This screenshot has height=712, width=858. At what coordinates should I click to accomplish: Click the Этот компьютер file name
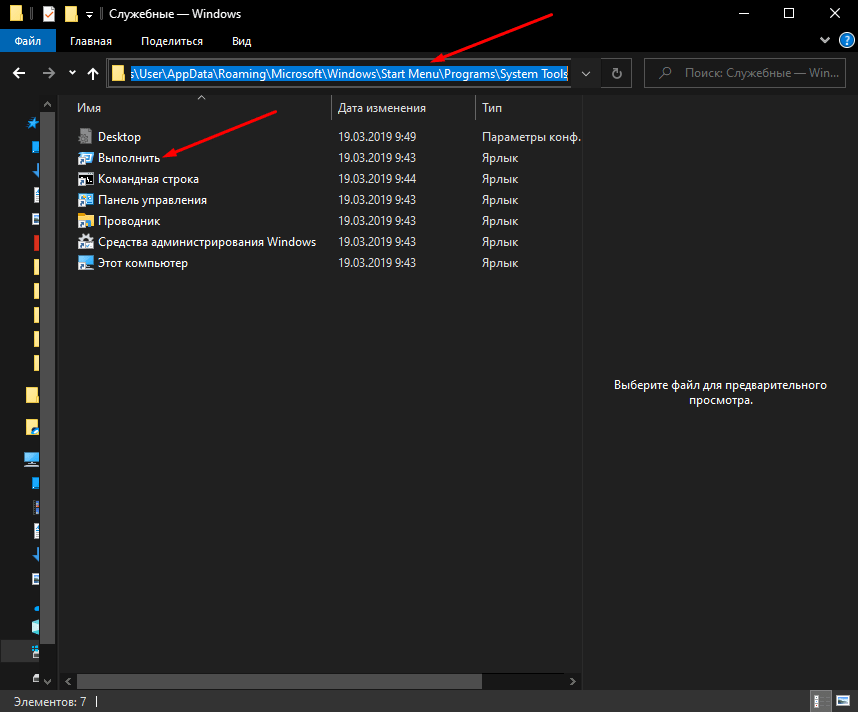143,263
